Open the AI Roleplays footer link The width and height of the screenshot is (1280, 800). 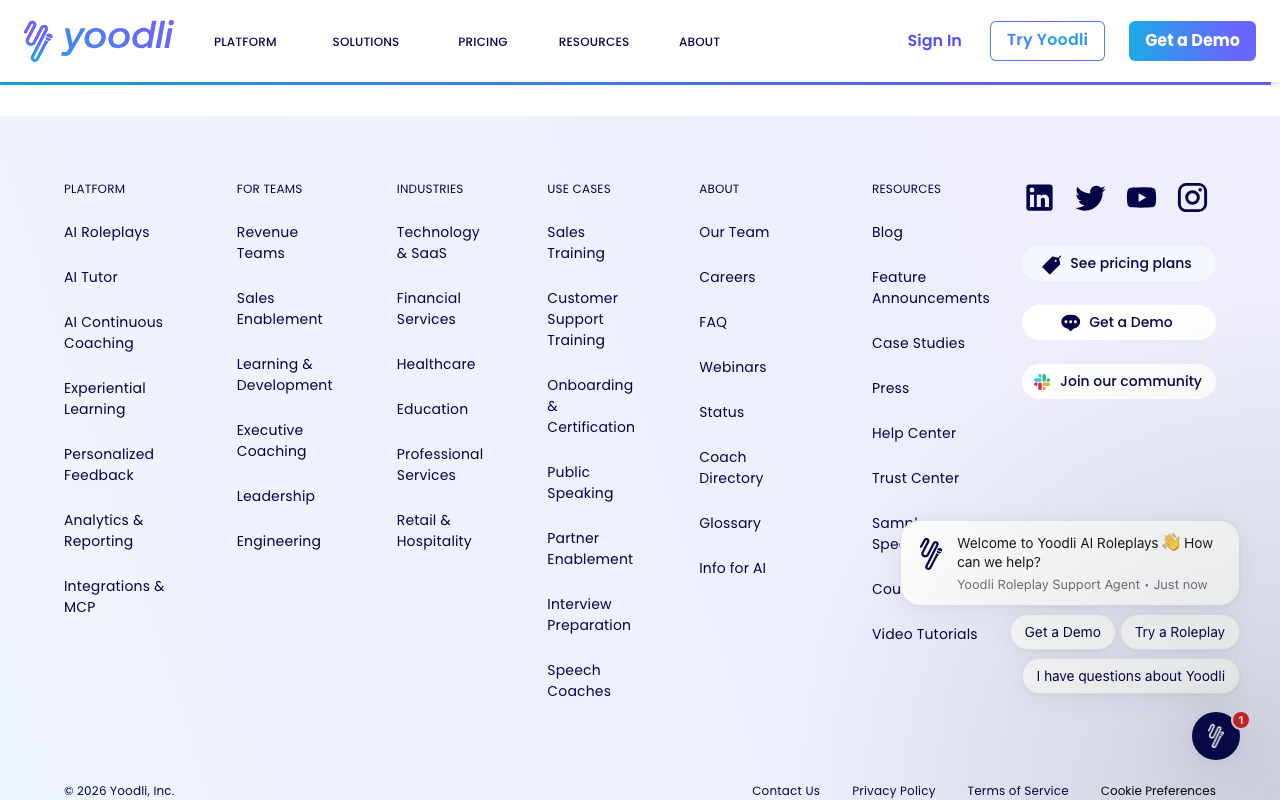107,232
